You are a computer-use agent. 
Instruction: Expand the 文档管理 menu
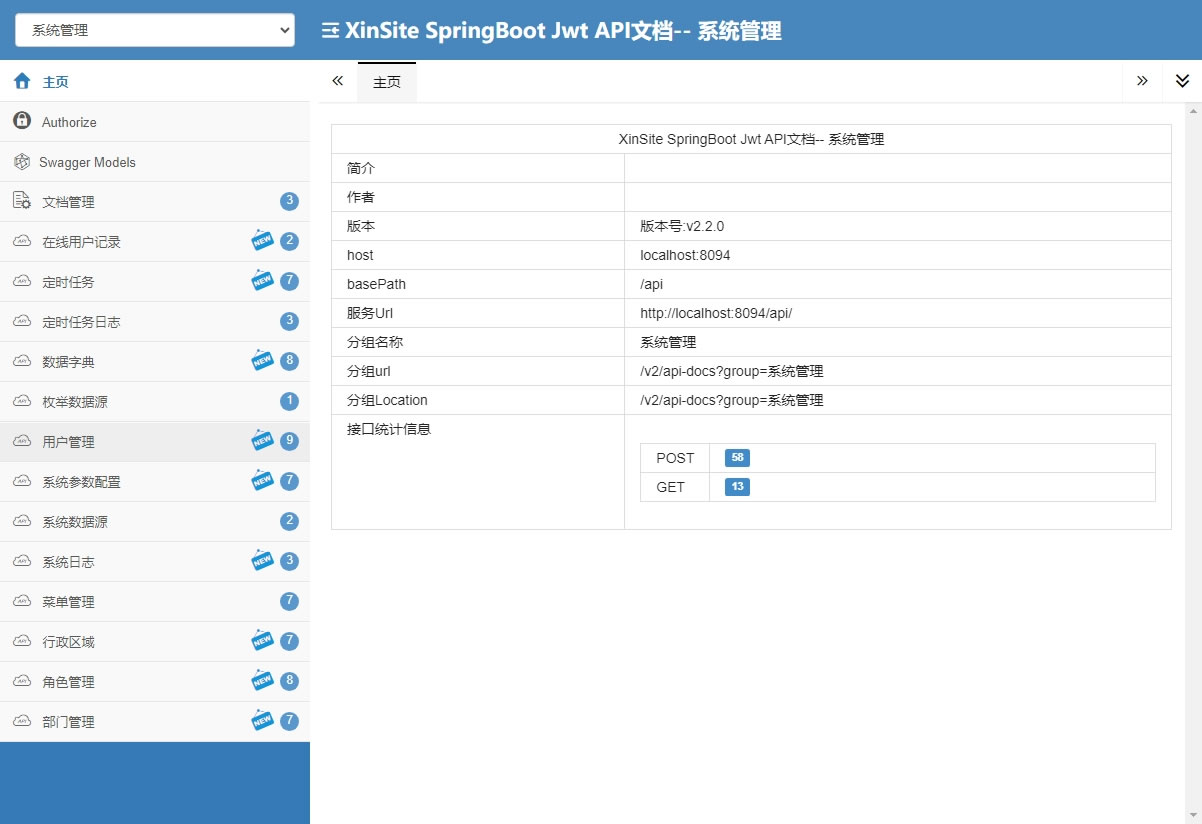155,201
